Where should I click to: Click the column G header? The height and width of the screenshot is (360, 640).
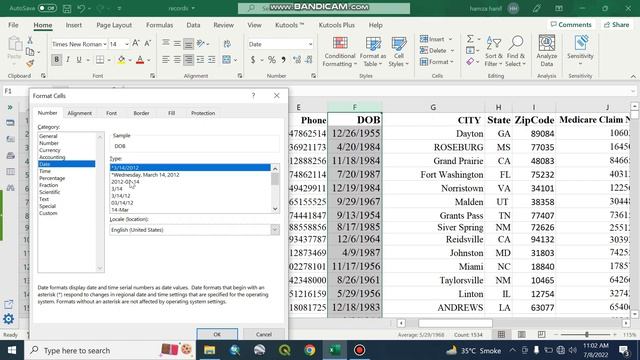(433, 107)
